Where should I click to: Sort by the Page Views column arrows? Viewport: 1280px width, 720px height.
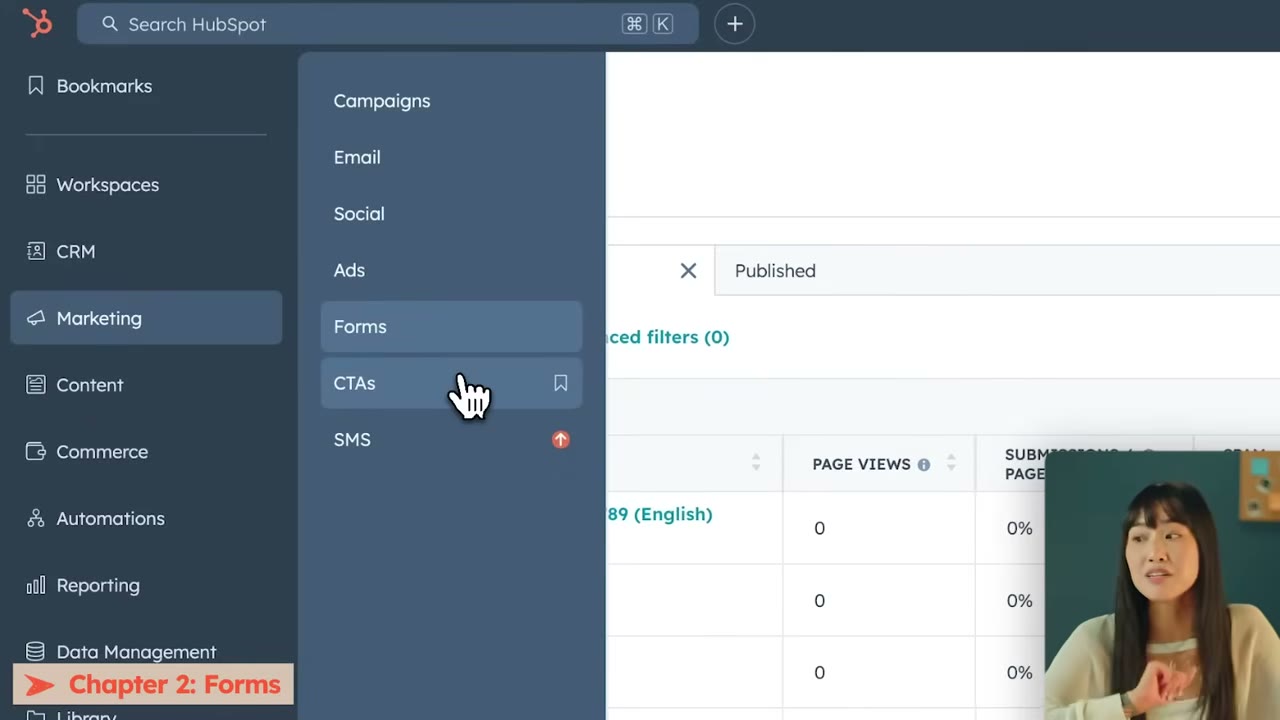[x=951, y=463]
